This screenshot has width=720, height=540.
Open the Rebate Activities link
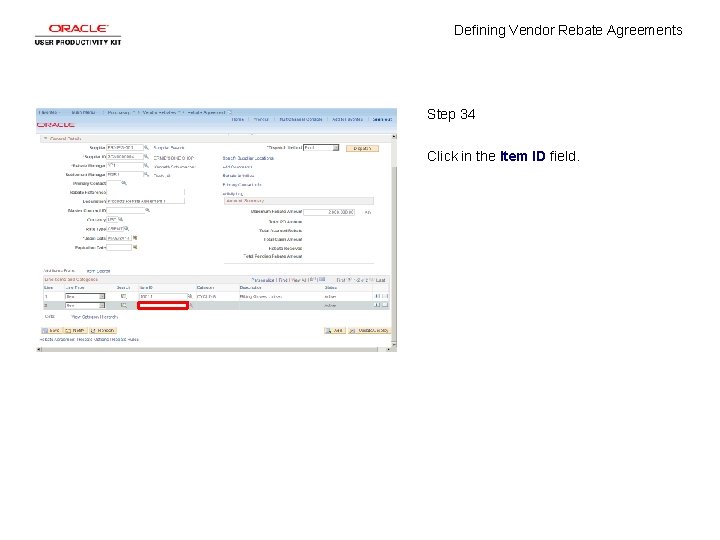point(238,176)
